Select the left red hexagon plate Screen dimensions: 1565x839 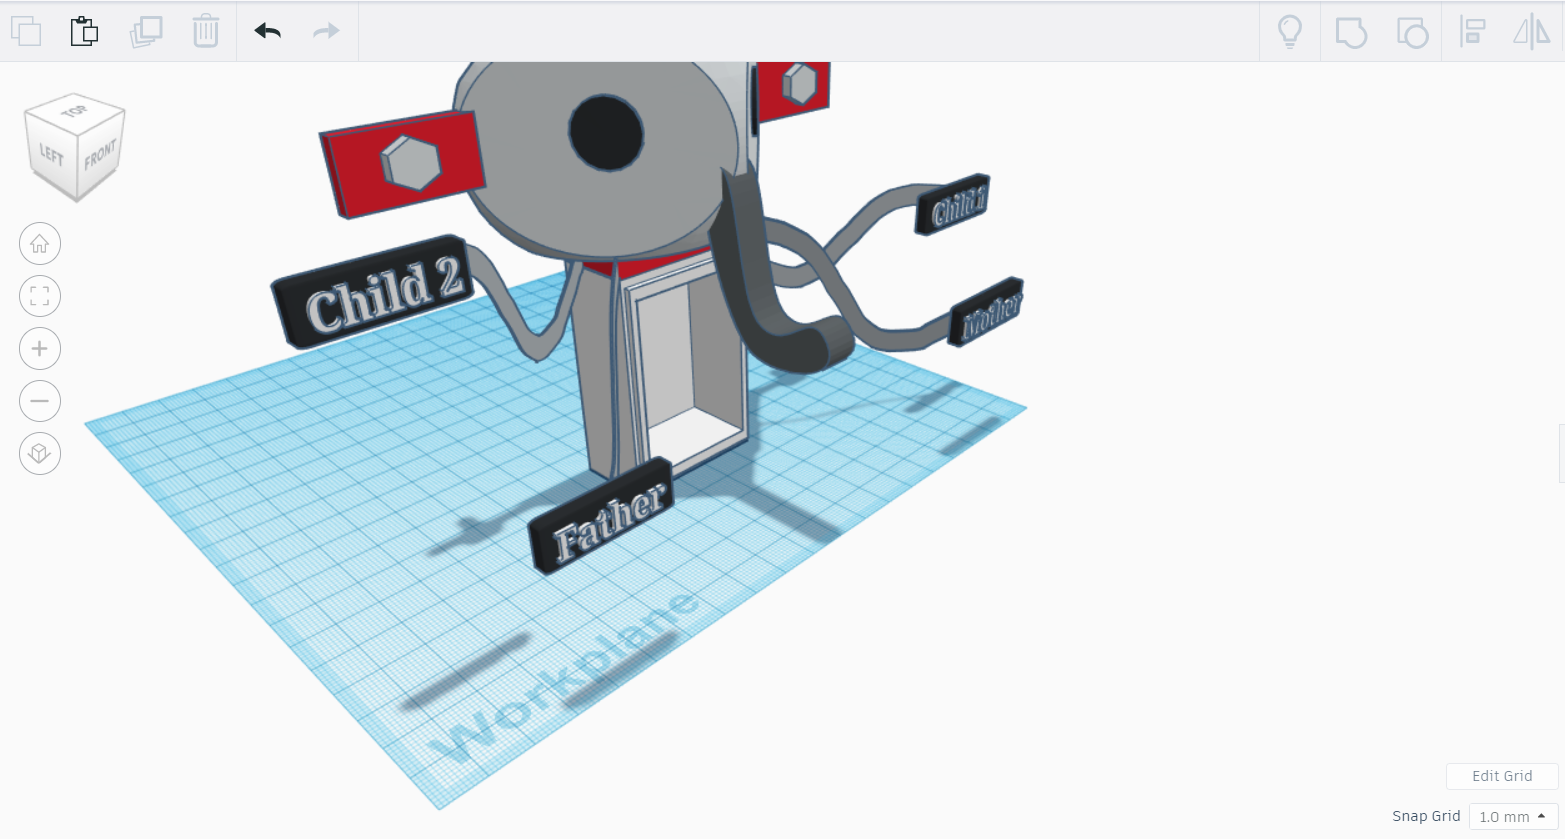[x=402, y=163]
